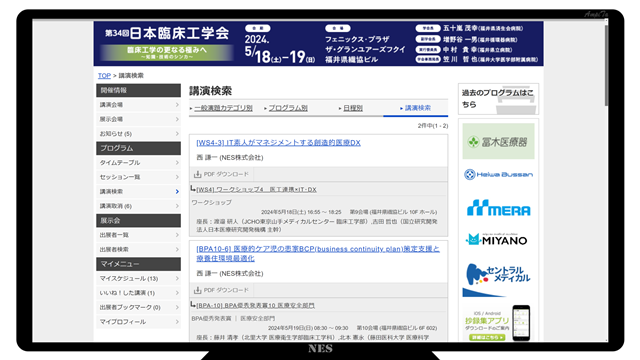Click the 2件中(1 - 2) result count

[x=433, y=126]
